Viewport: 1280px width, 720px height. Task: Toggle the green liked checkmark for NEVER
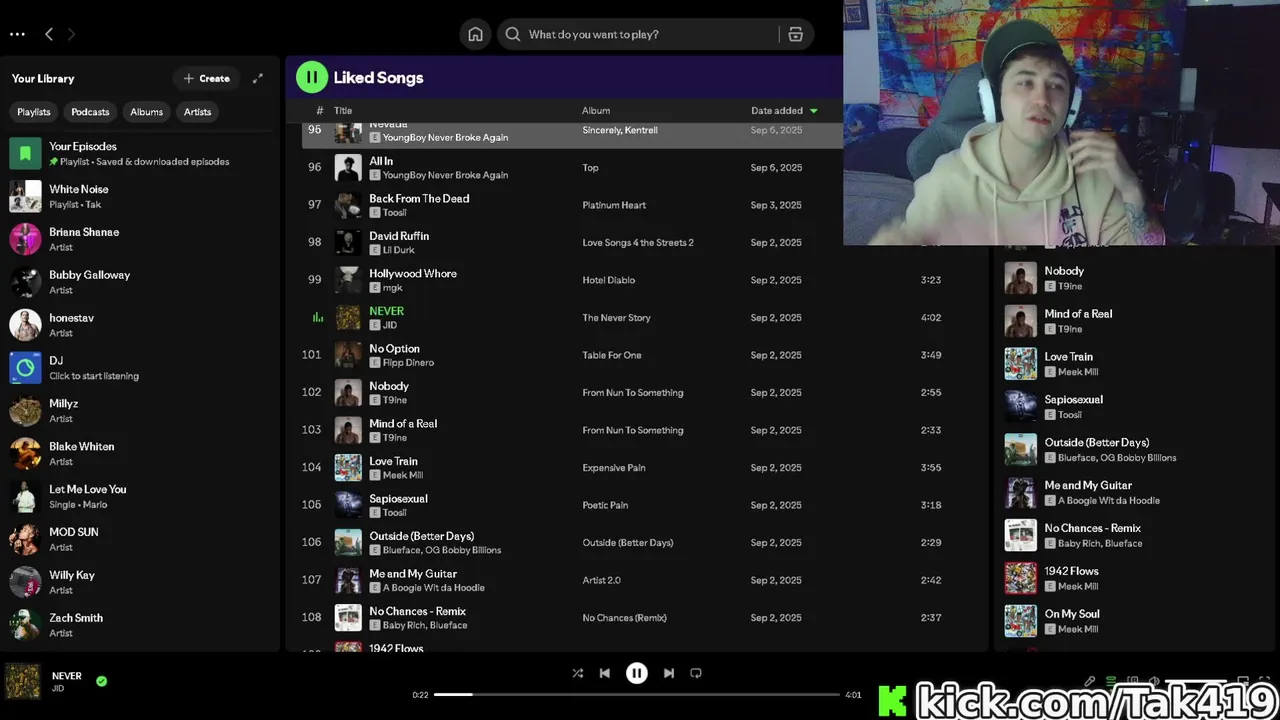tap(101, 681)
